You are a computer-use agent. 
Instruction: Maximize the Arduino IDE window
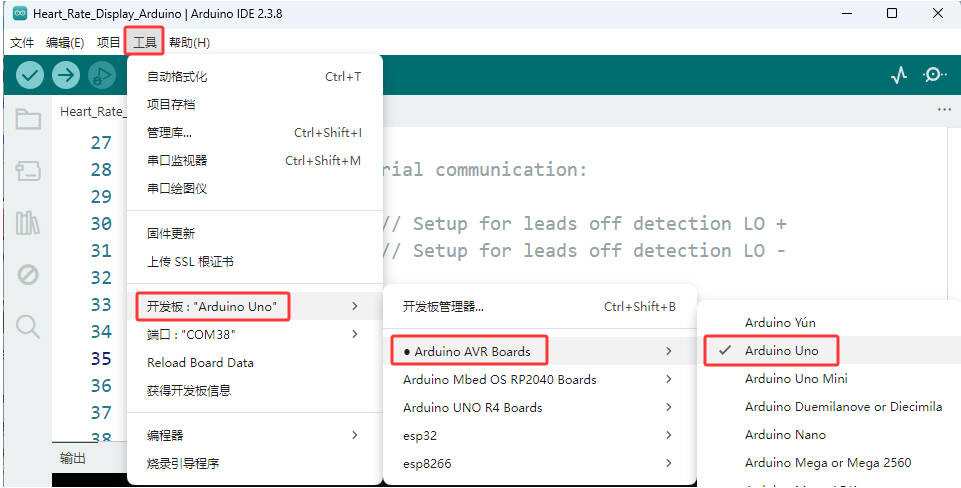coord(892,13)
